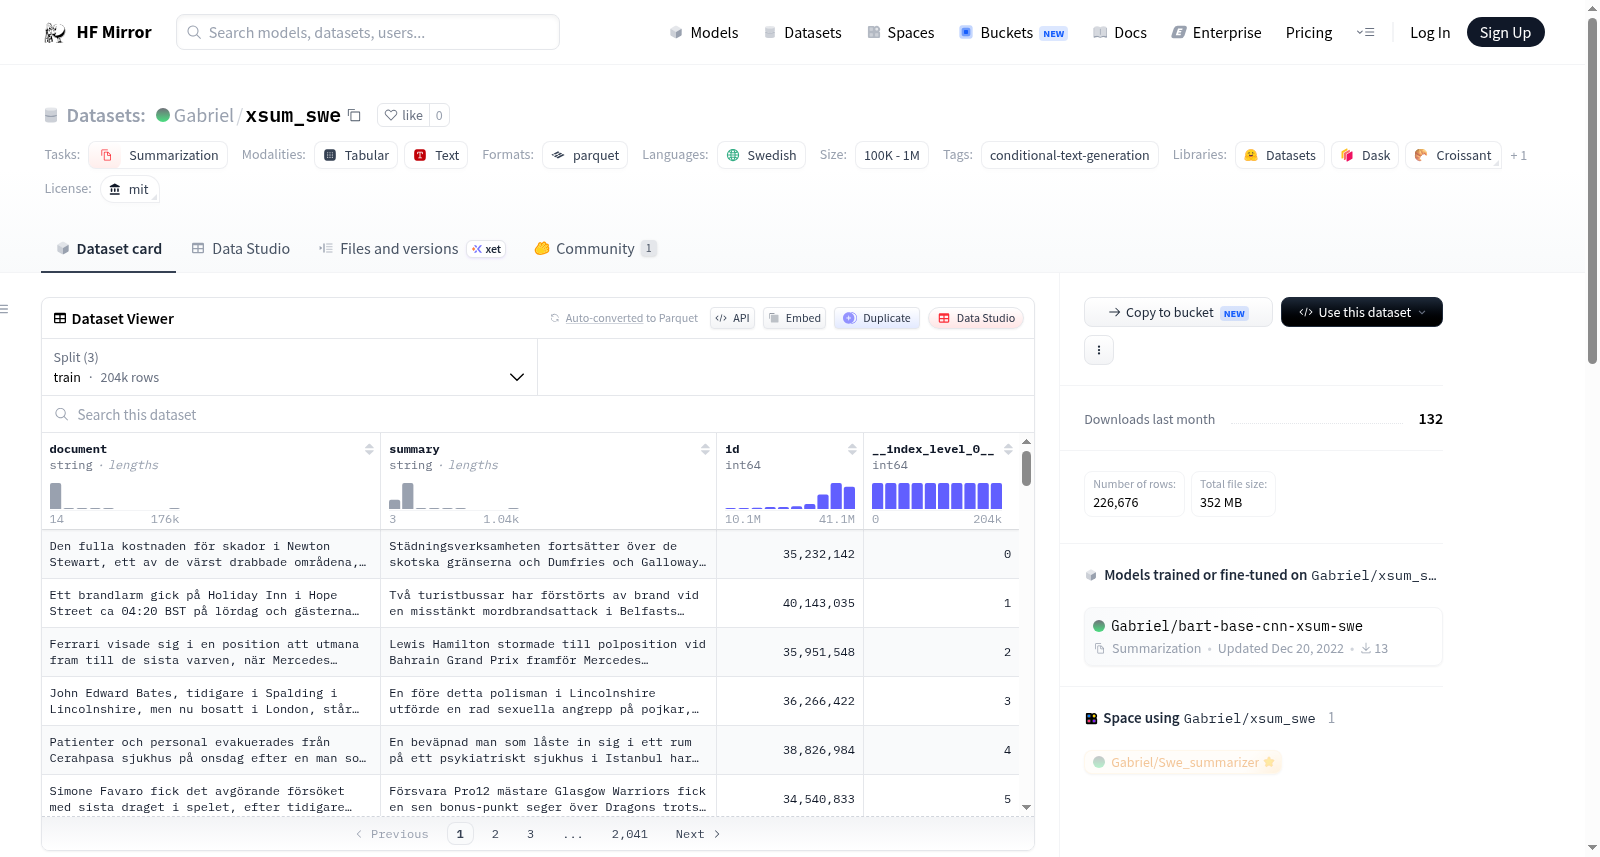
Task: Sort by __index_level_0__ column
Action: point(1008,449)
